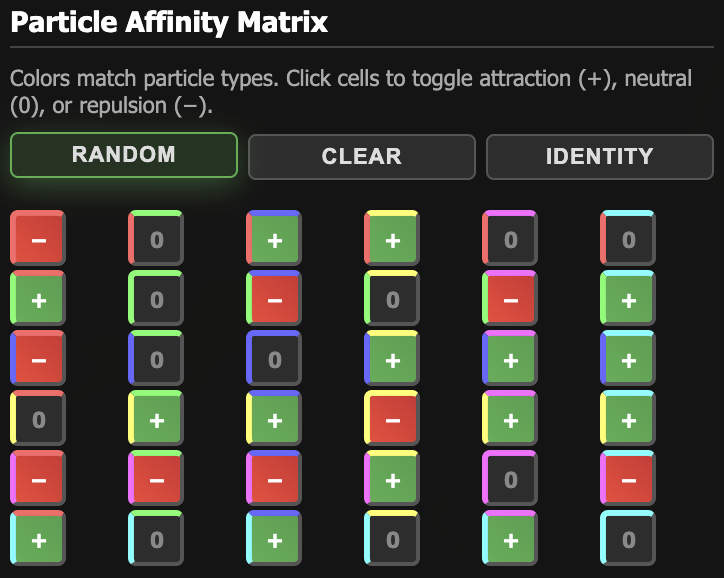Click green-row blue-column repulsion cell
The image size is (724, 578).
pos(274,299)
